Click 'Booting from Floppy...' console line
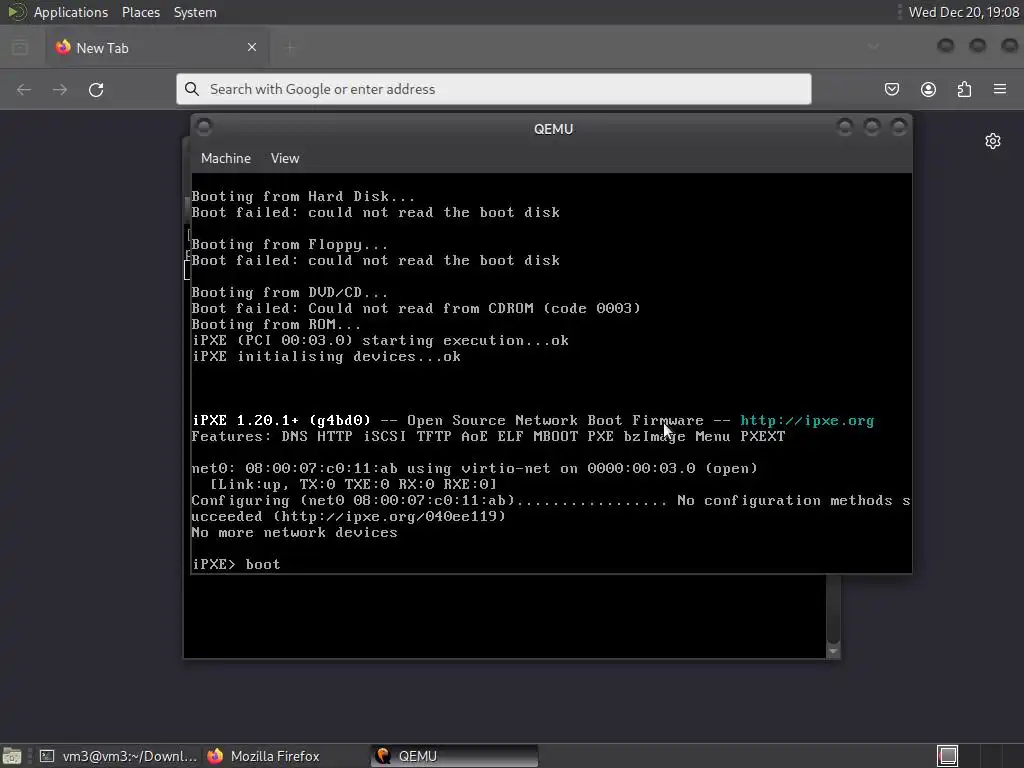This screenshot has width=1024, height=768. point(289,245)
